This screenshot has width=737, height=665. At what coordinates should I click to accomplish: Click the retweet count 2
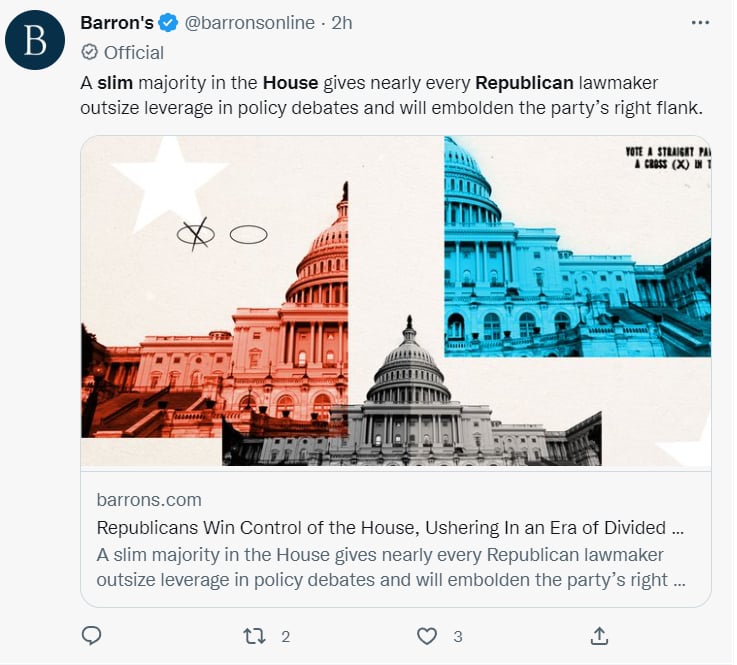point(285,637)
